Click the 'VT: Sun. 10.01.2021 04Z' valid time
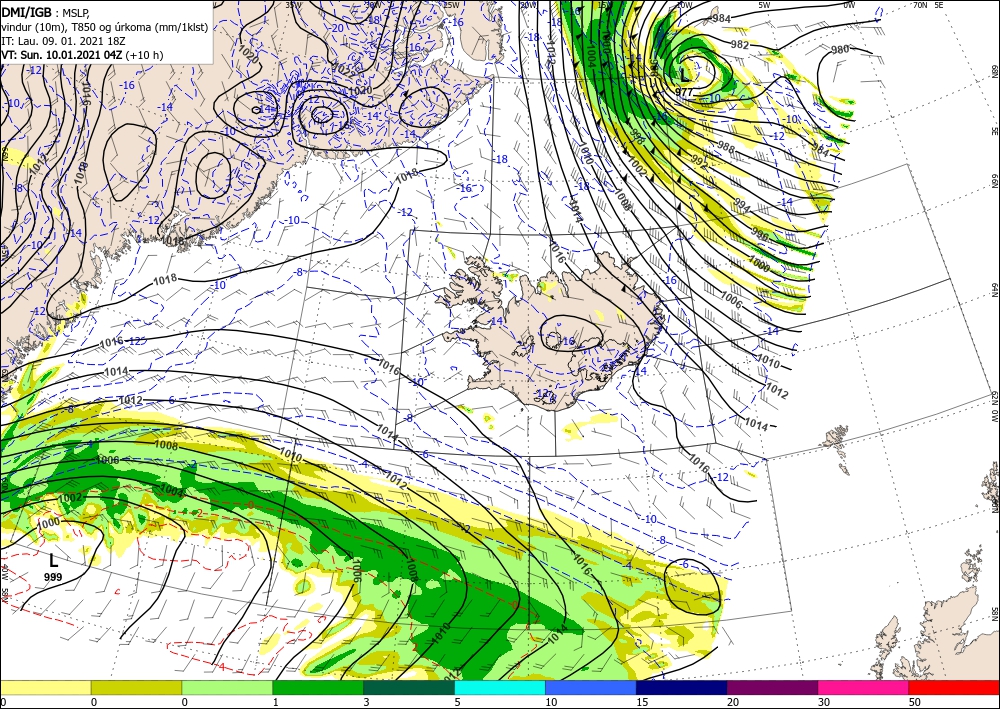1000x709 pixels. pyautogui.click(x=62, y=55)
